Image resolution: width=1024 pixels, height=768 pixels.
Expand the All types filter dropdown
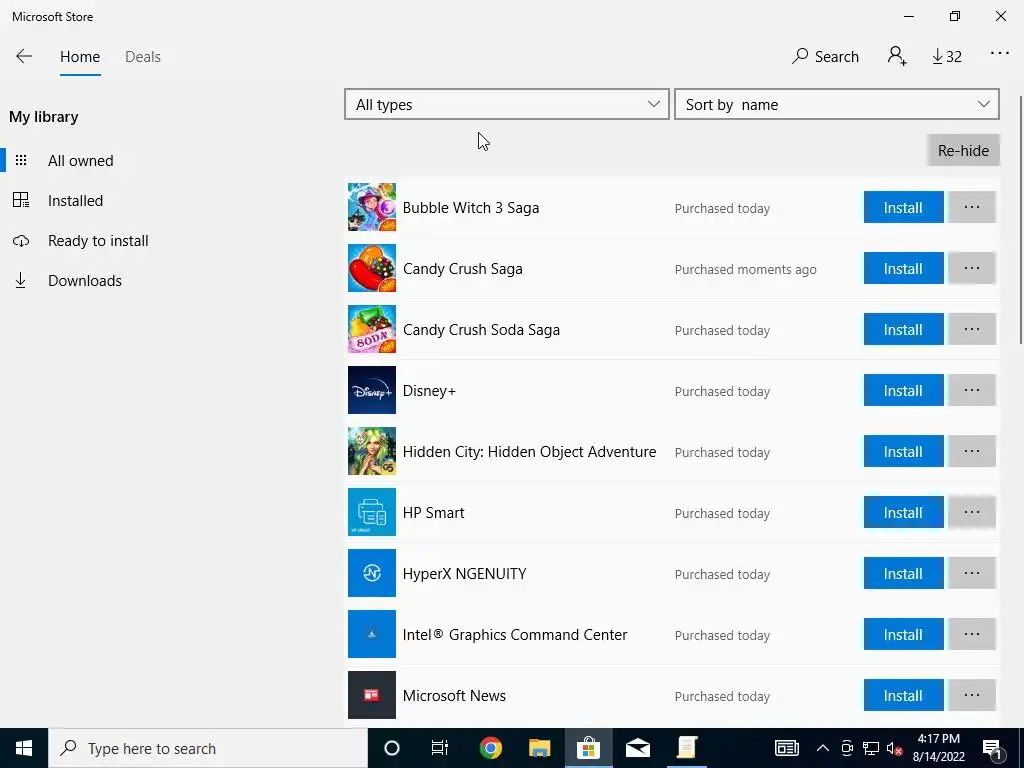click(507, 104)
